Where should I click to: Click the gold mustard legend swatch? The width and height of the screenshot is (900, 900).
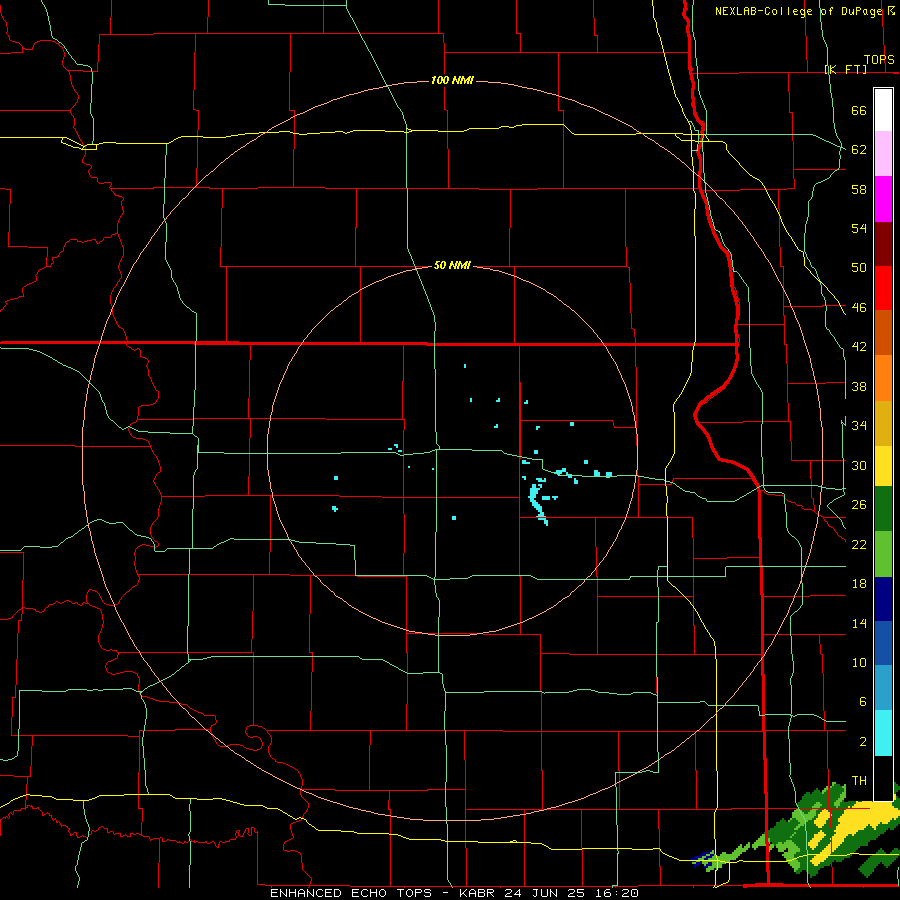click(883, 423)
